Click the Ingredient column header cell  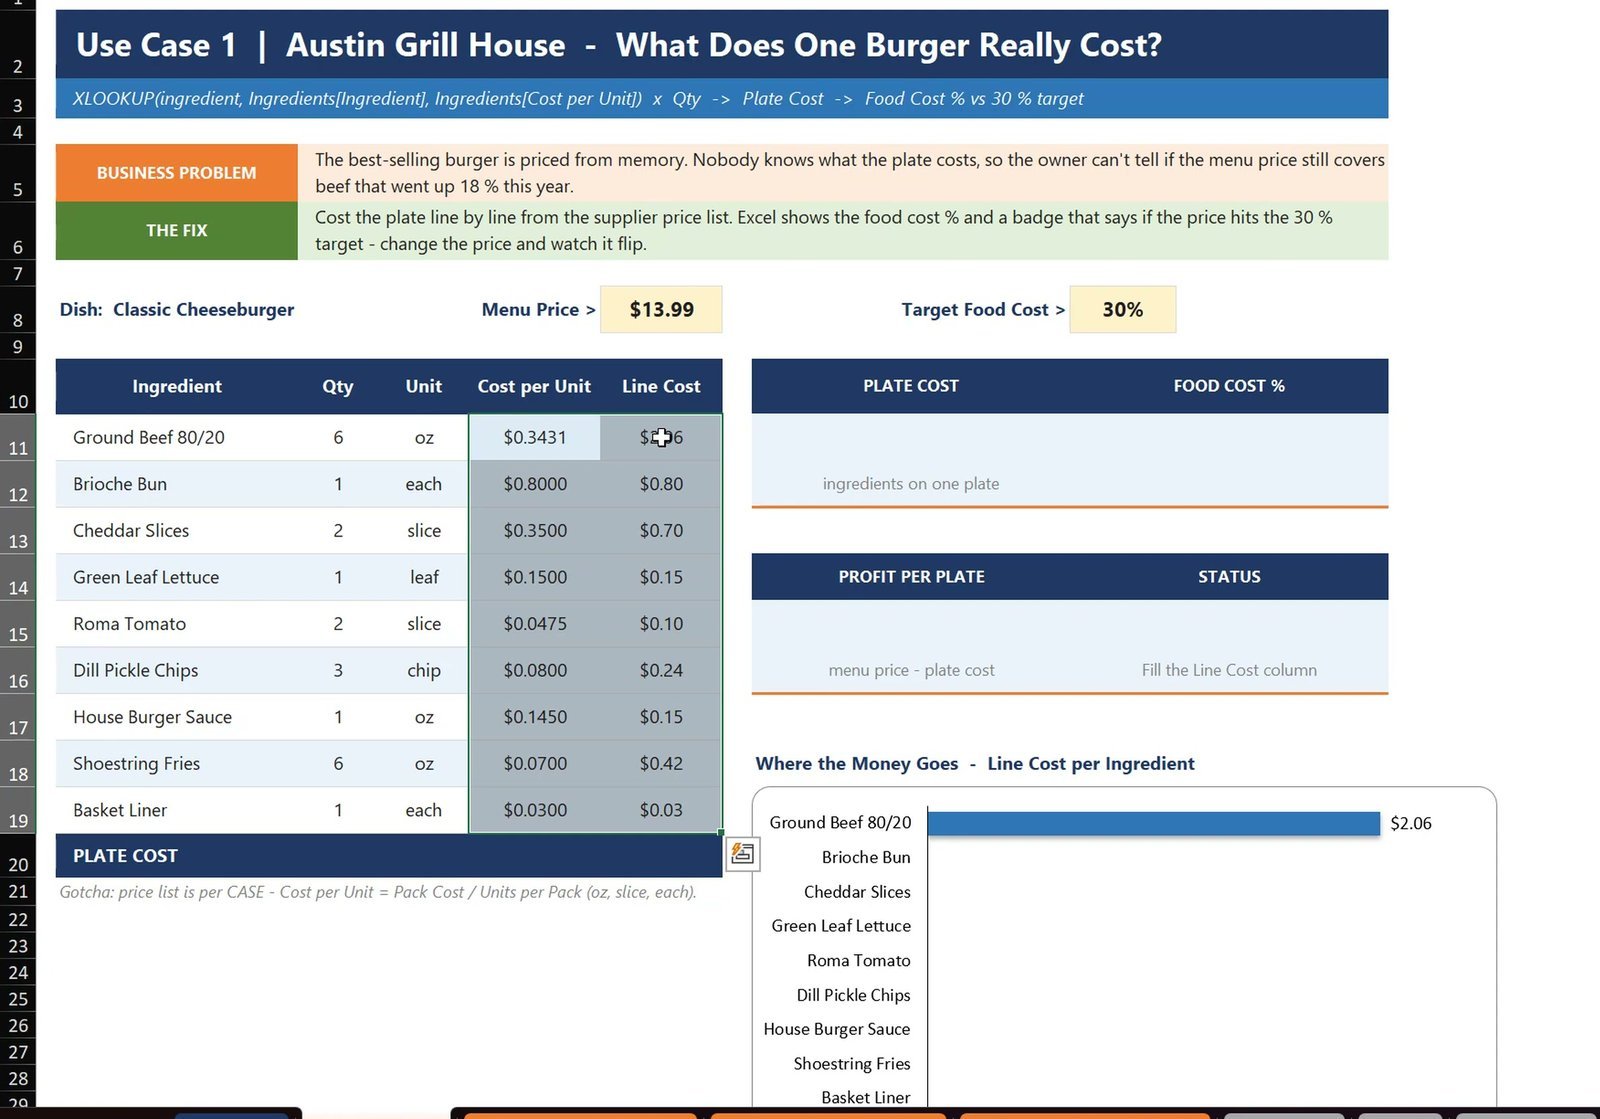coord(177,386)
